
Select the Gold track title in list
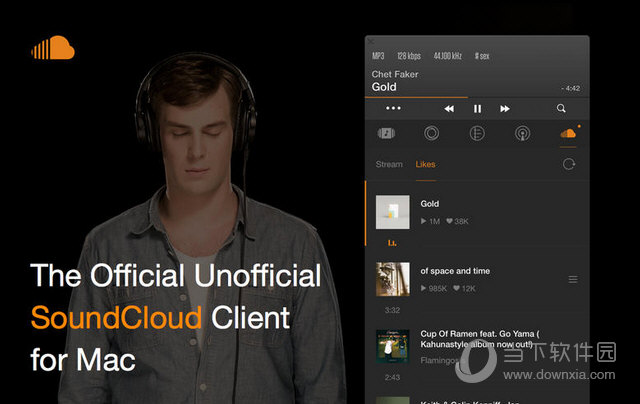pos(430,204)
